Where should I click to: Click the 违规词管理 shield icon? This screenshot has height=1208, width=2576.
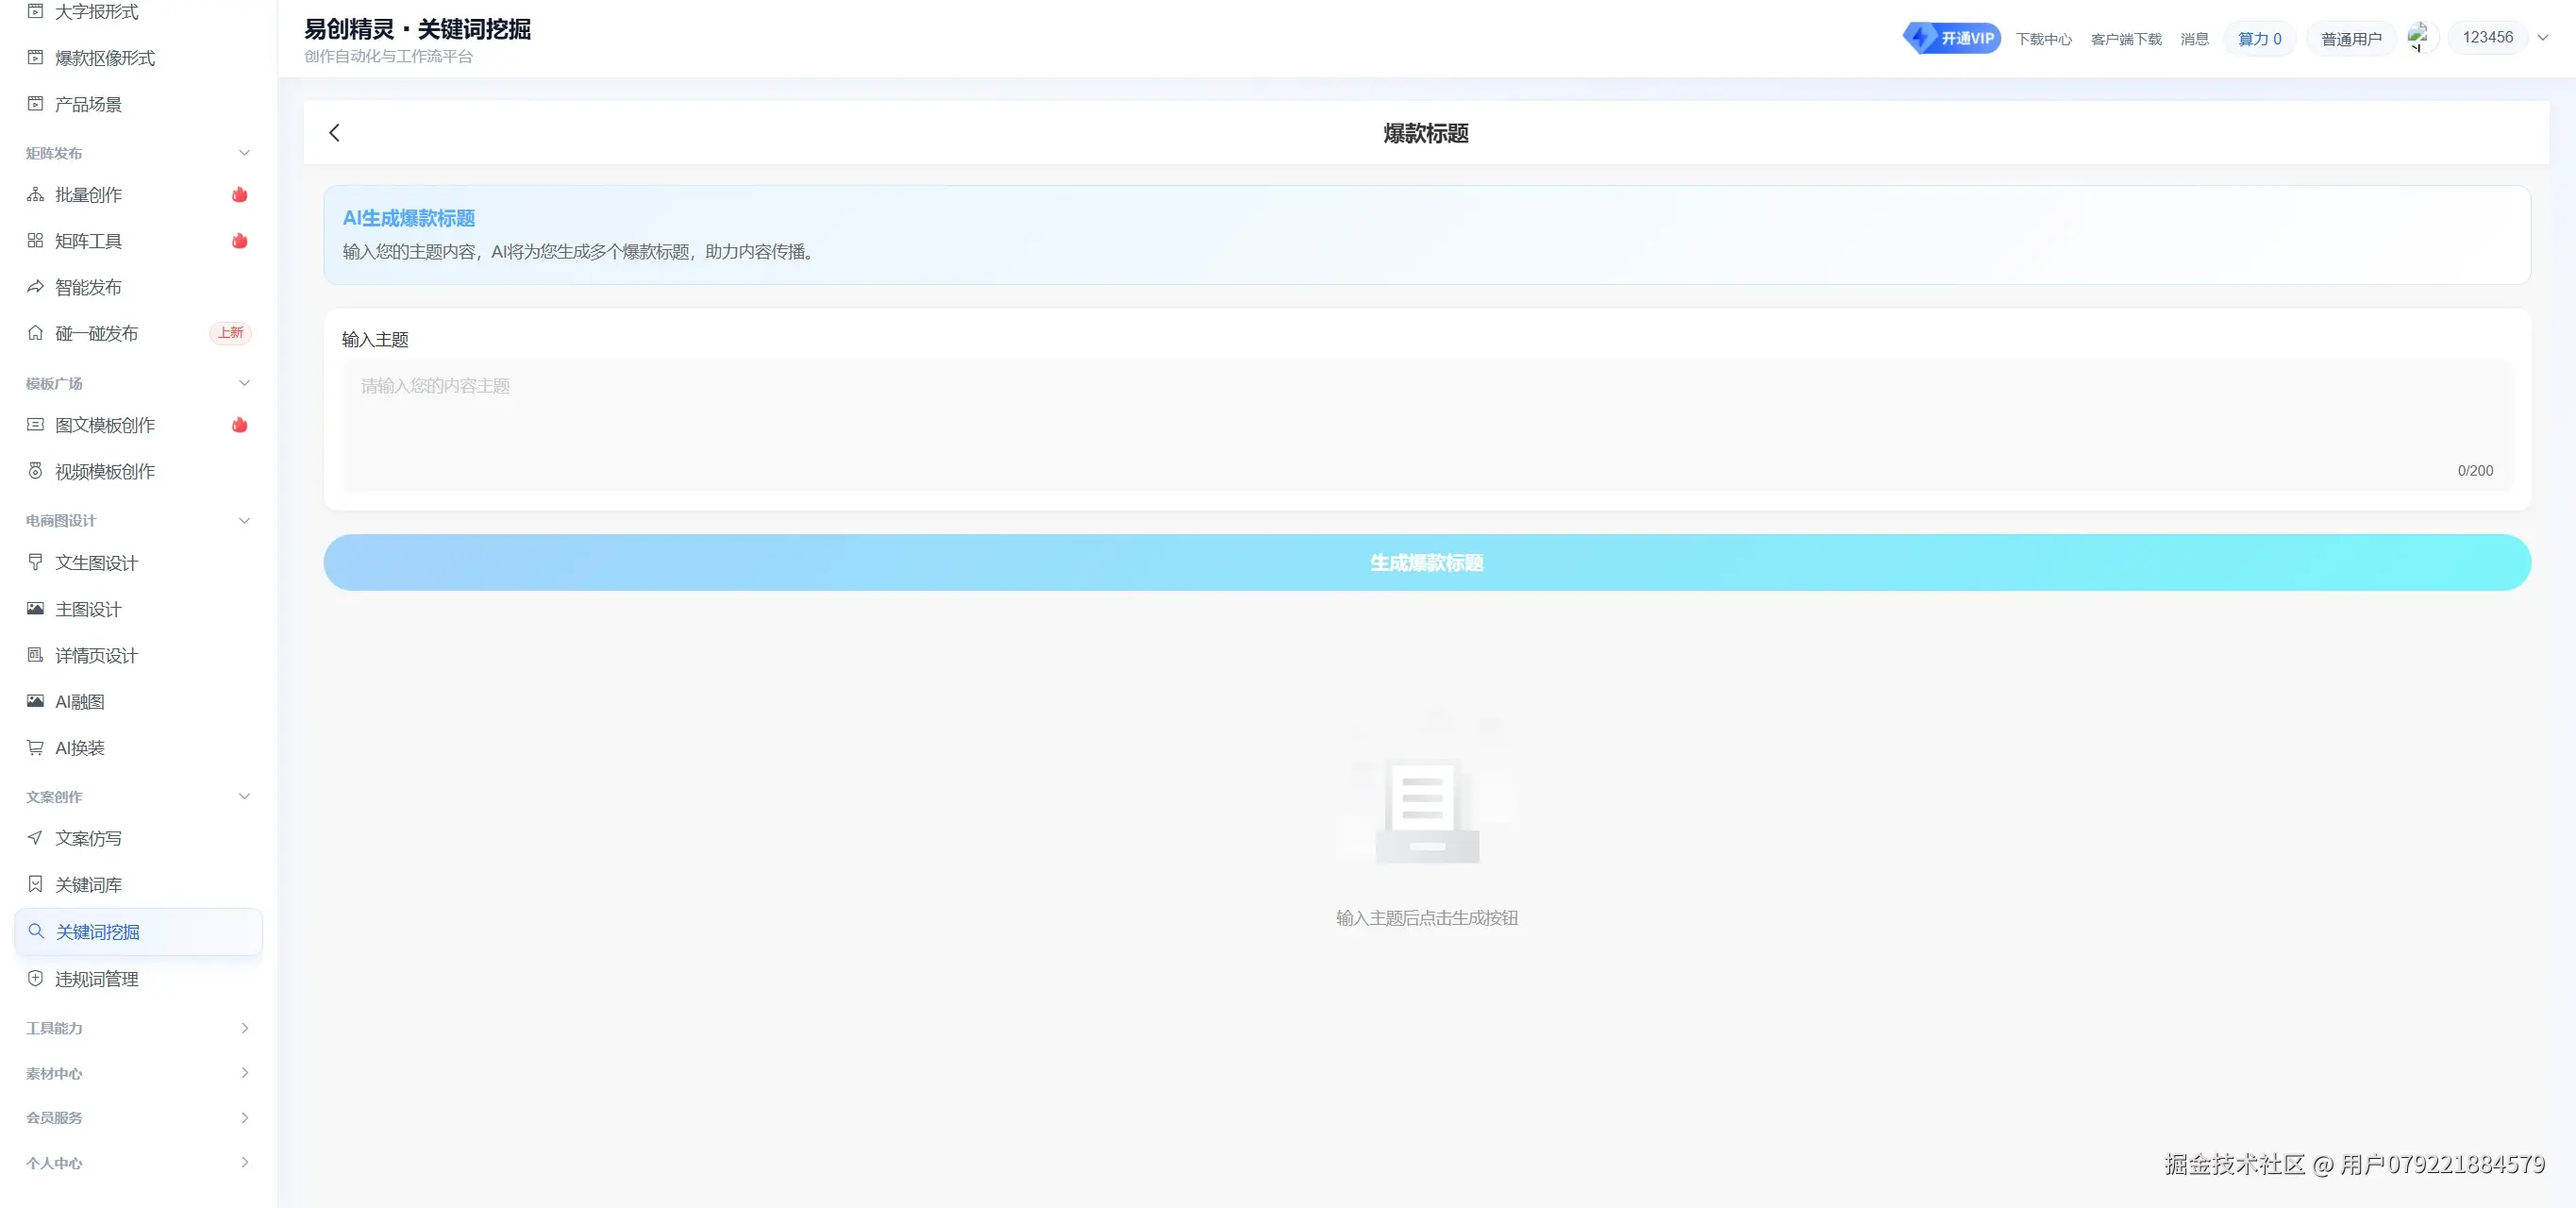(35, 979)
